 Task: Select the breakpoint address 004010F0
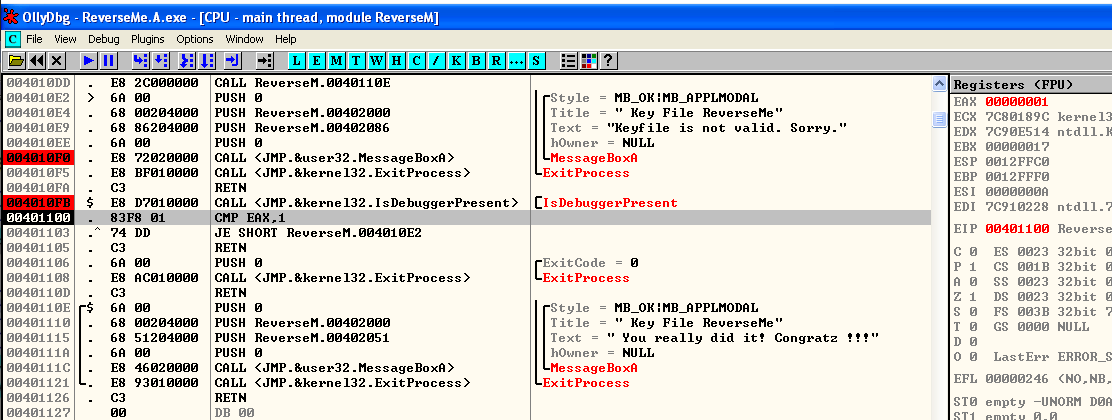pyautogui.click(x=37, y=158)
